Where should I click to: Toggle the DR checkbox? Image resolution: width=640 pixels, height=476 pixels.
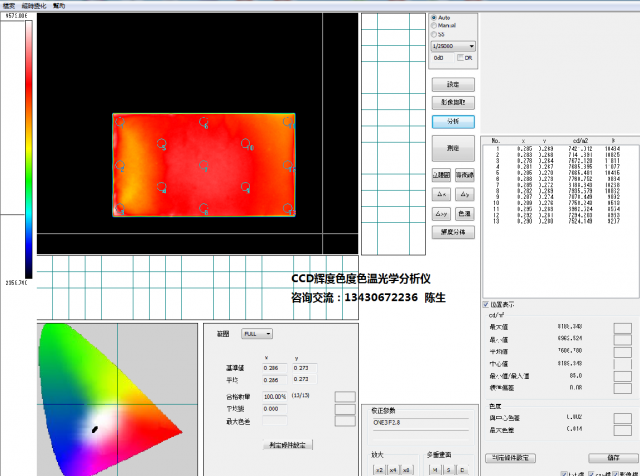point(461,58)
